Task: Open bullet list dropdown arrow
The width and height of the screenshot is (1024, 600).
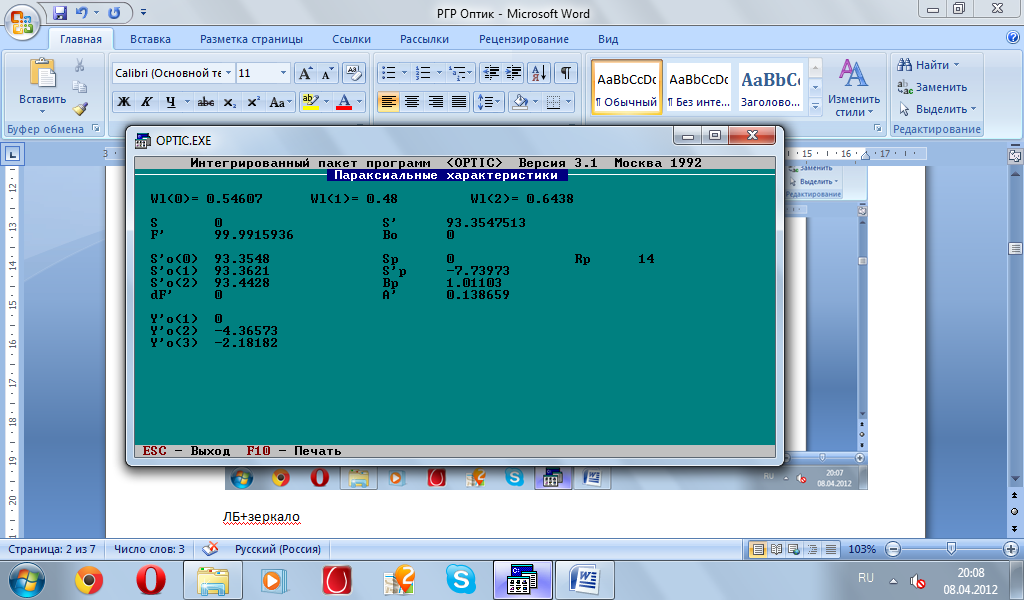Action: [404, 73]
